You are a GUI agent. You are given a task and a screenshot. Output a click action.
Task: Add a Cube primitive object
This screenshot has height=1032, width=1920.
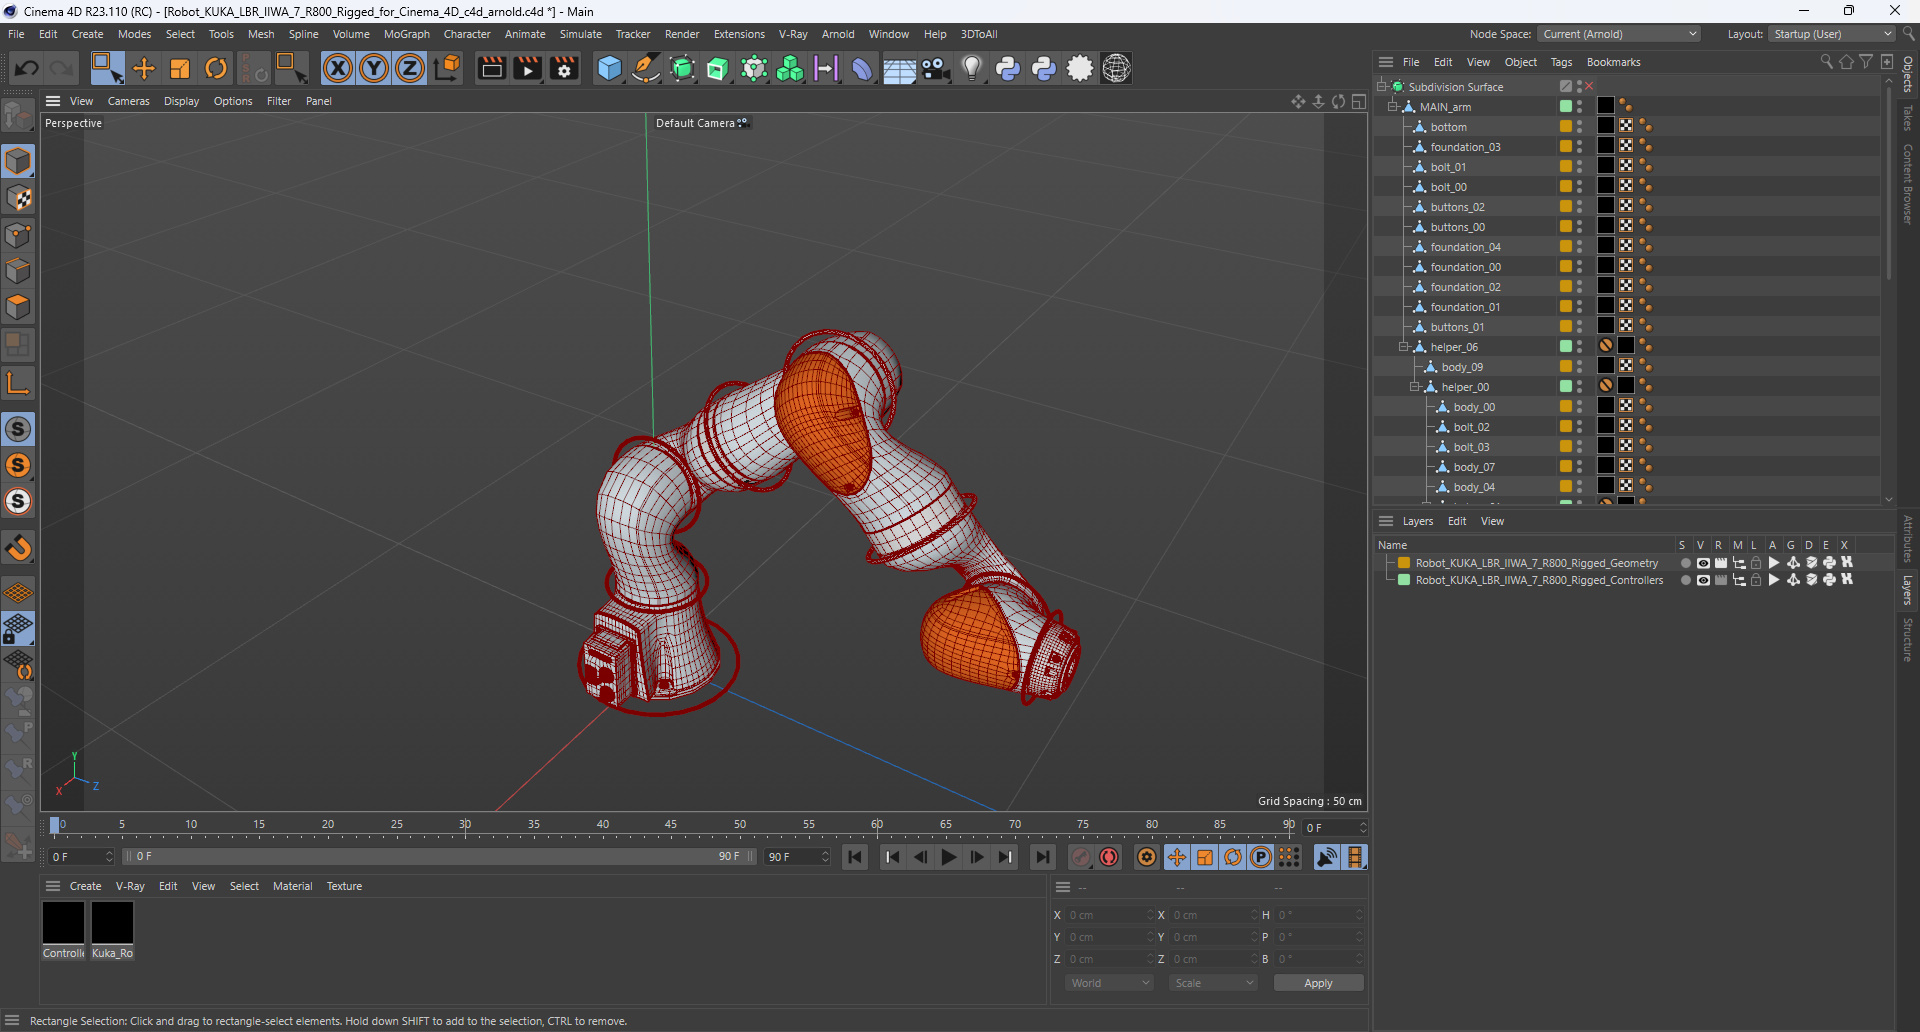[609, 68]
